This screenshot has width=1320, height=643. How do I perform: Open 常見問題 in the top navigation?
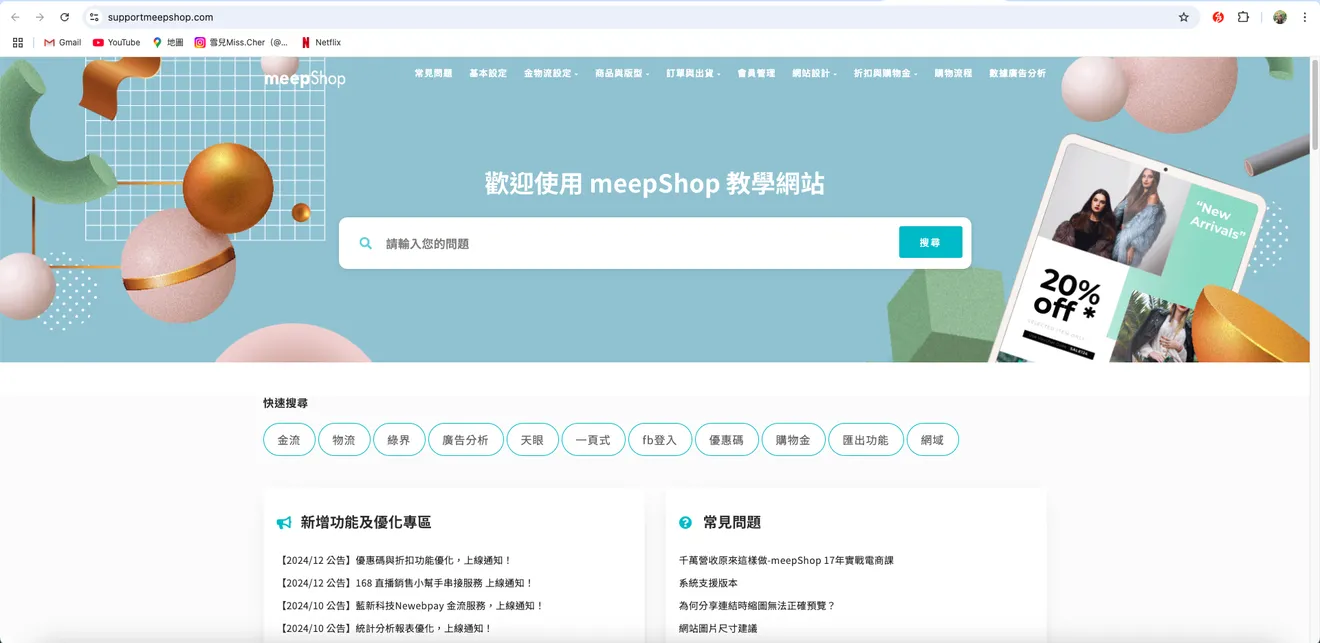[x=433, y=73]
